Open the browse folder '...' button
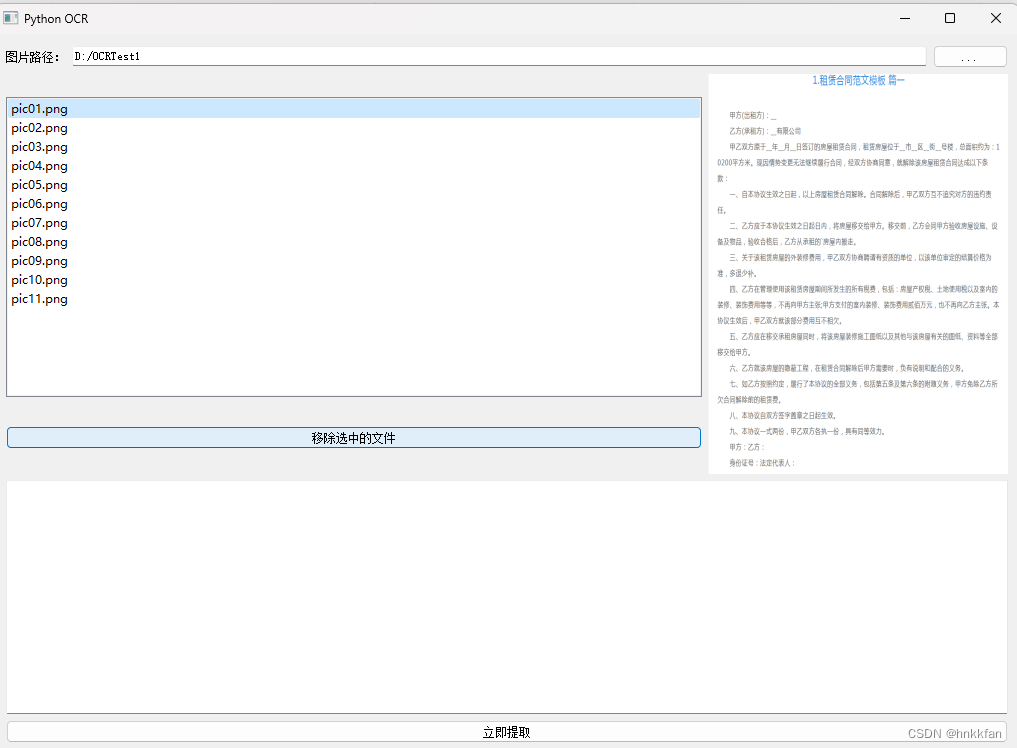Viewport: 1017px width, 748px height. pyautogui.click(x=970, y=56)
